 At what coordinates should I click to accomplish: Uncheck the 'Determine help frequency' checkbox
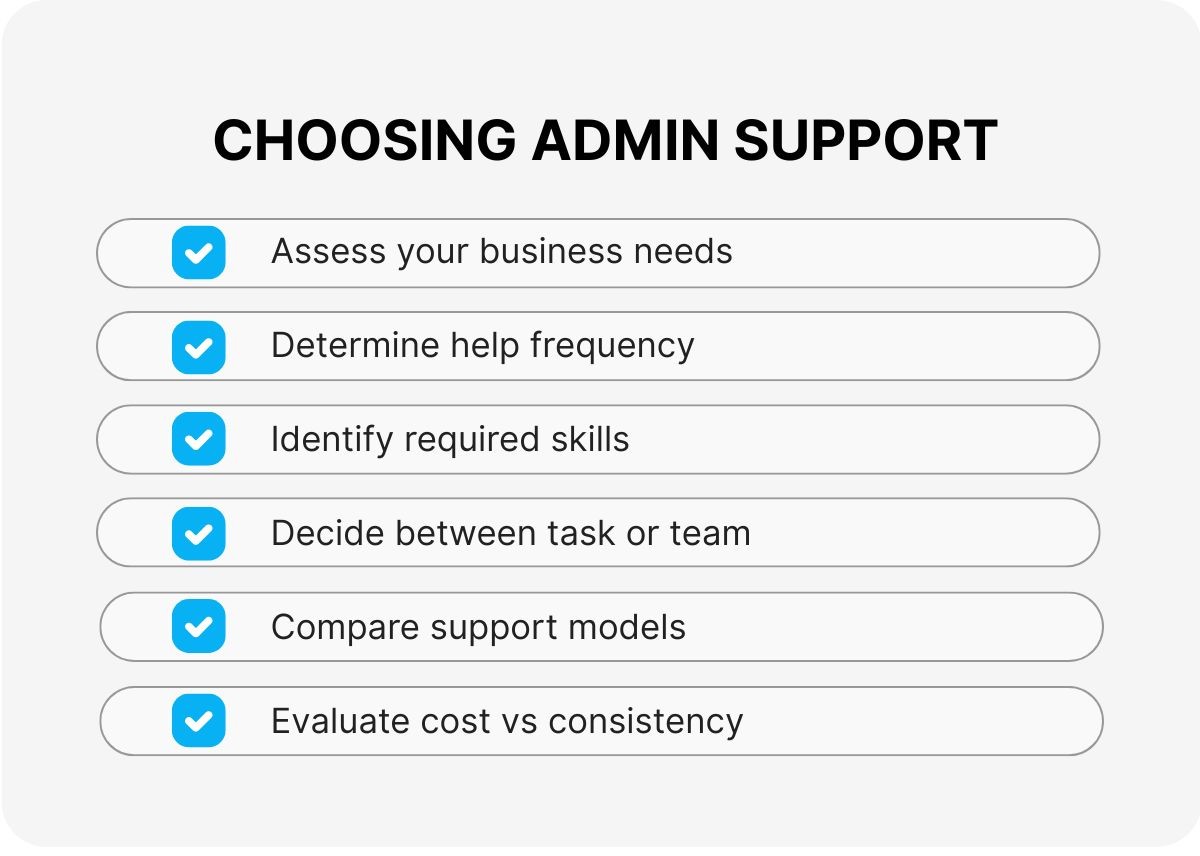click(198, 346)
